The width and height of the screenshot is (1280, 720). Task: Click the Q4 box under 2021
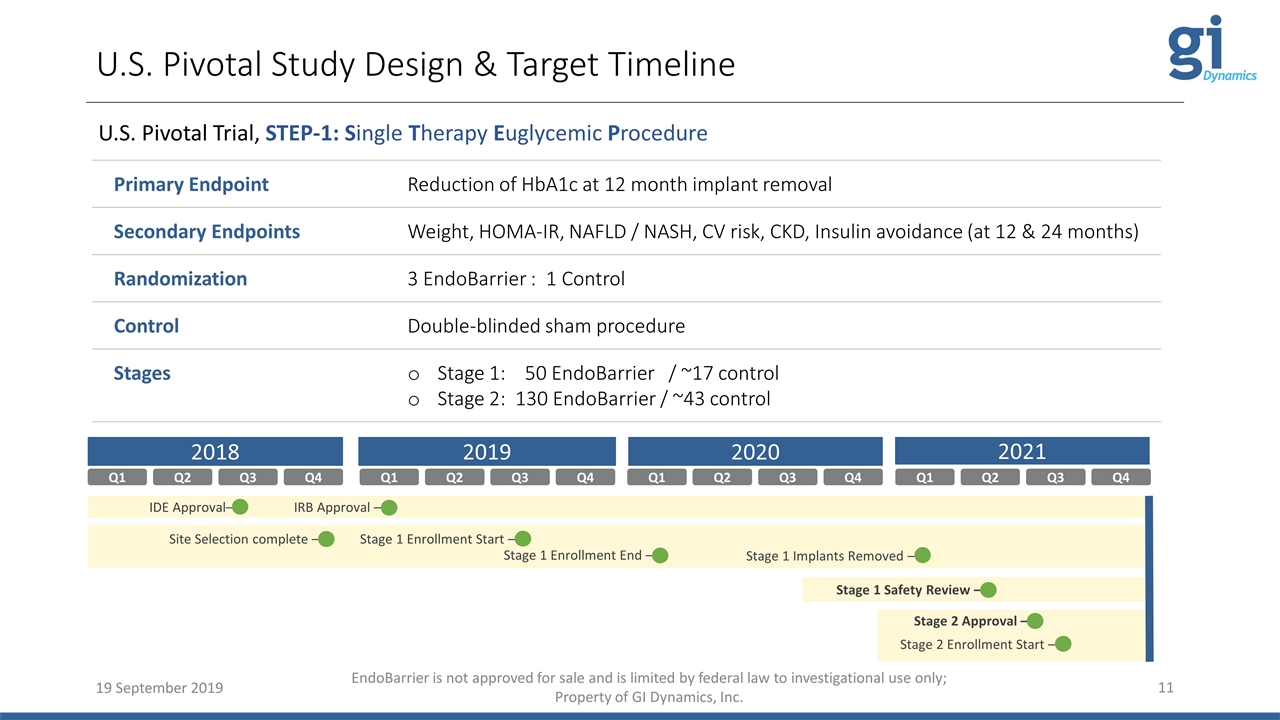[1121, 478]
